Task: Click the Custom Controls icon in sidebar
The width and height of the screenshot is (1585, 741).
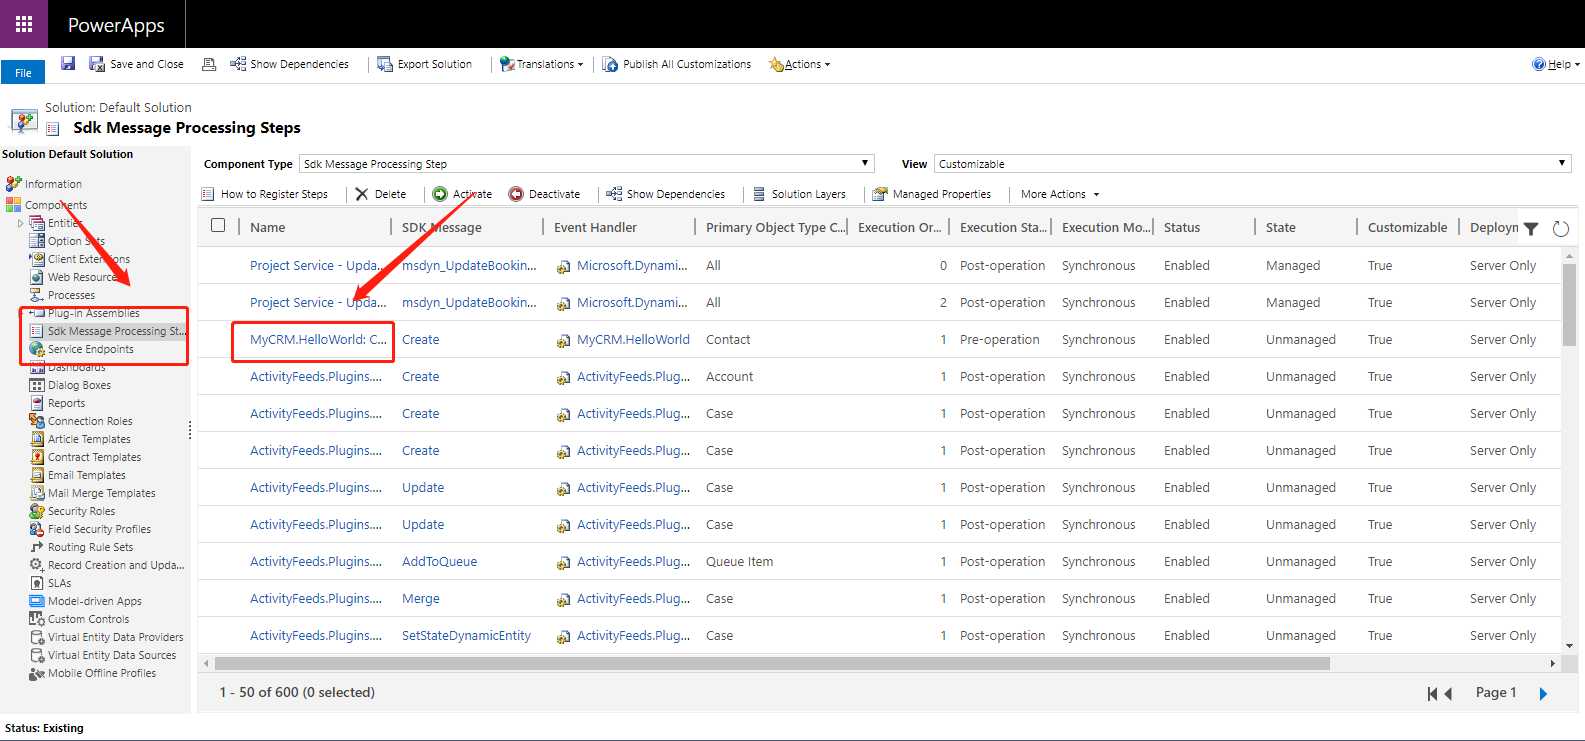Action: pyautogui.click(x=37, y=619)
